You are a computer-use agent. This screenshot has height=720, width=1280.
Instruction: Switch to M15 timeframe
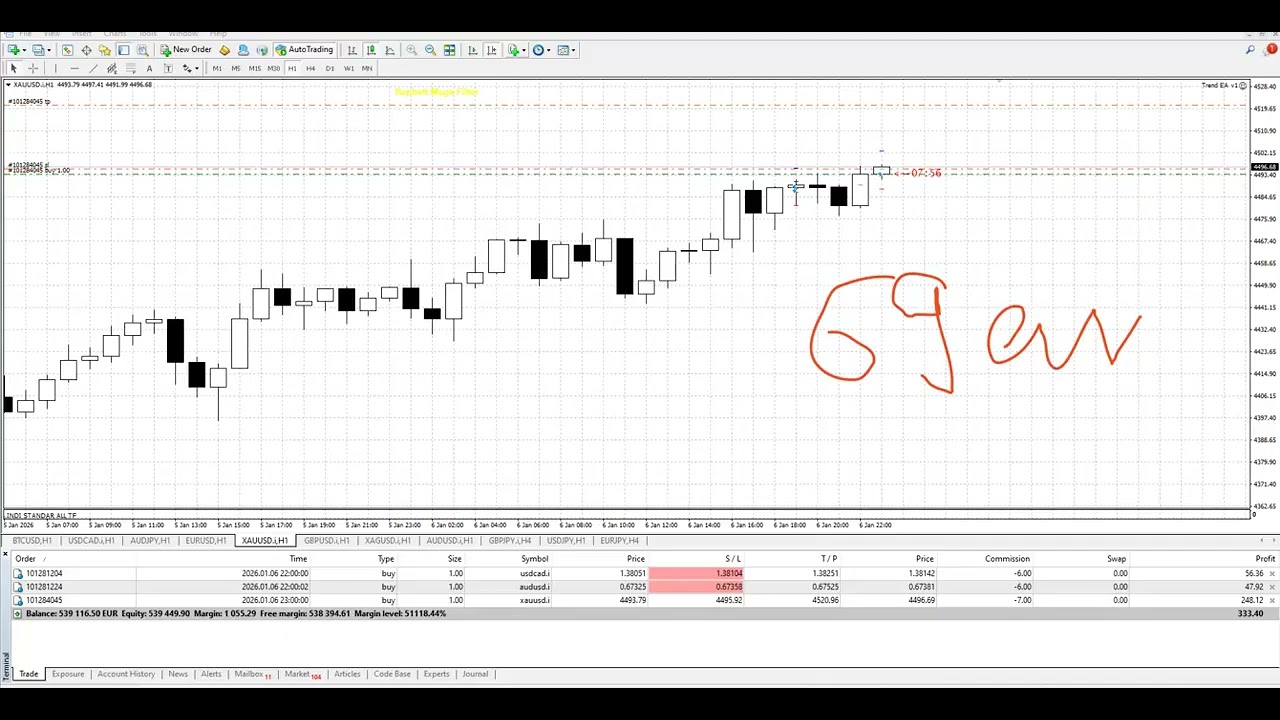point(255,68)
